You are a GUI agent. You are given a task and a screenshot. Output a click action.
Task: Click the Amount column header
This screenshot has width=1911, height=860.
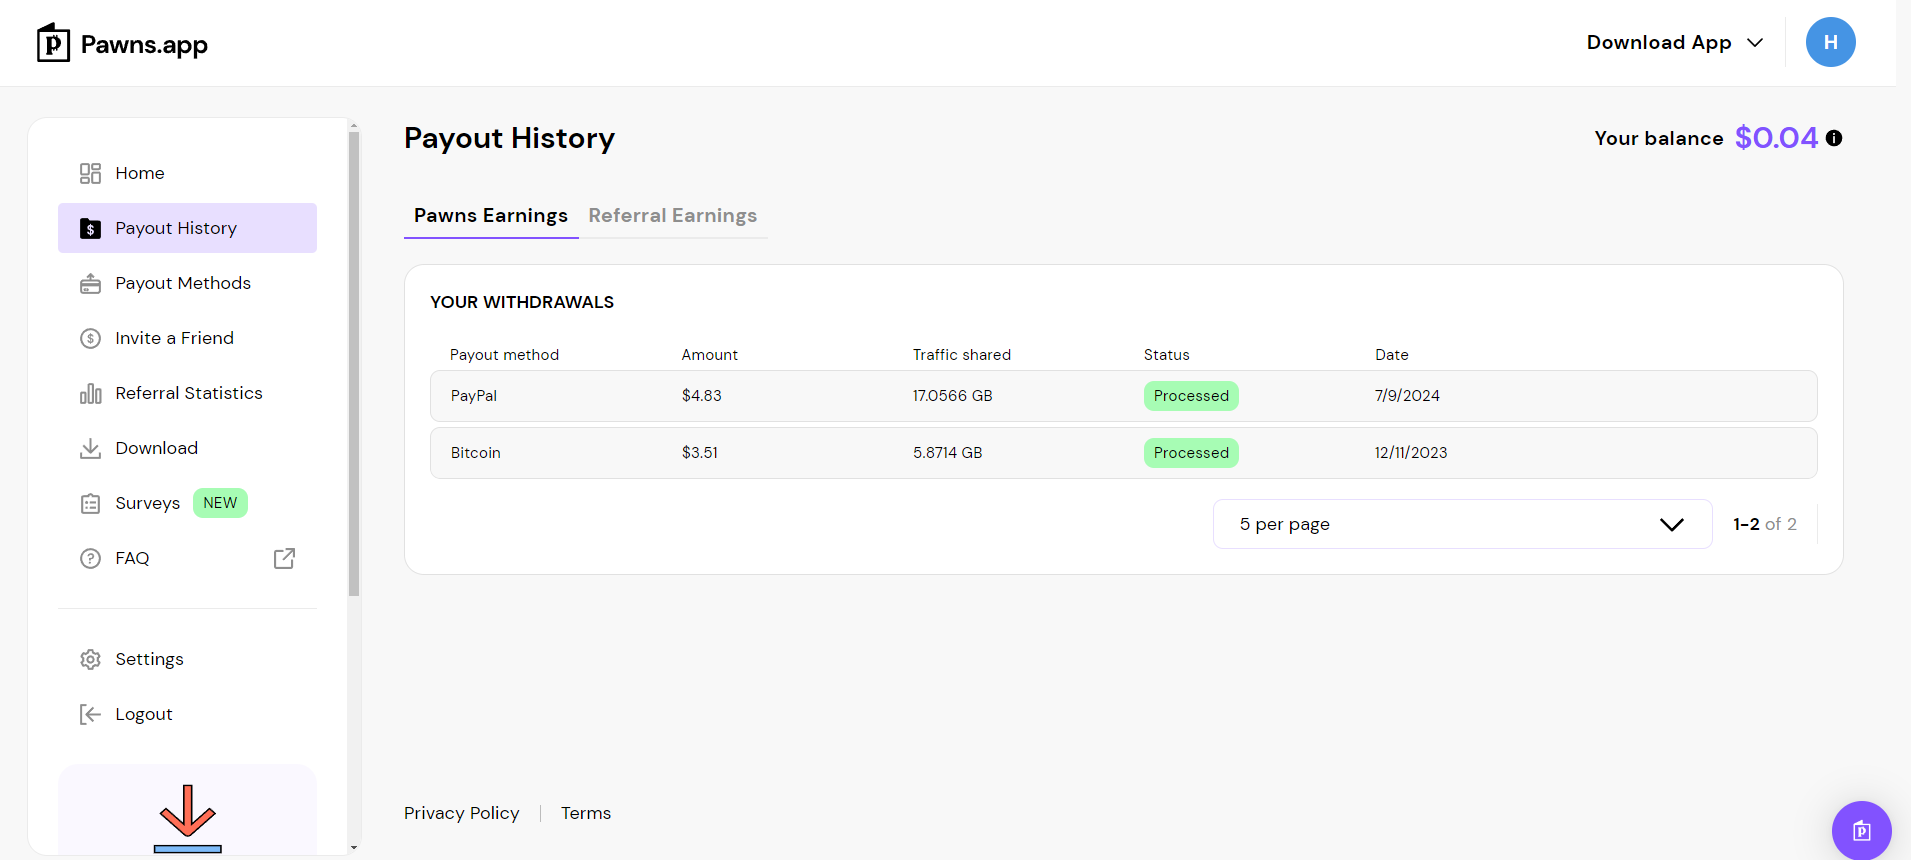coord(710,355)
